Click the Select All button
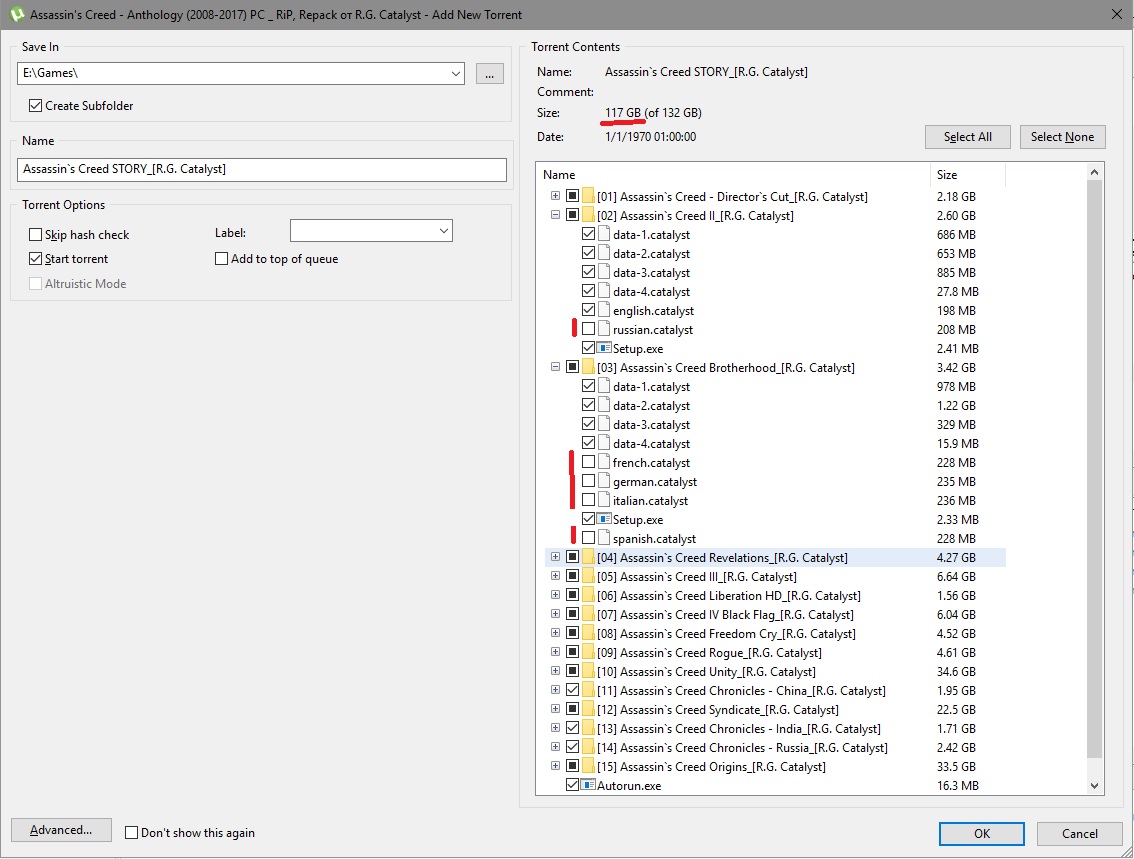The height and width of the screenshot is (859, 1134). (x=967, y=137)
